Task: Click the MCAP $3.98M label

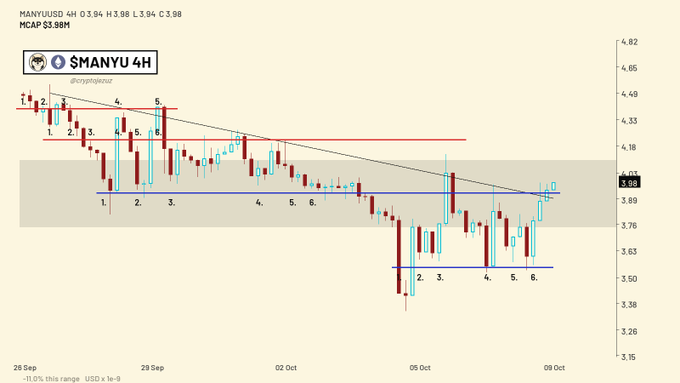Action: click(45, 25)
